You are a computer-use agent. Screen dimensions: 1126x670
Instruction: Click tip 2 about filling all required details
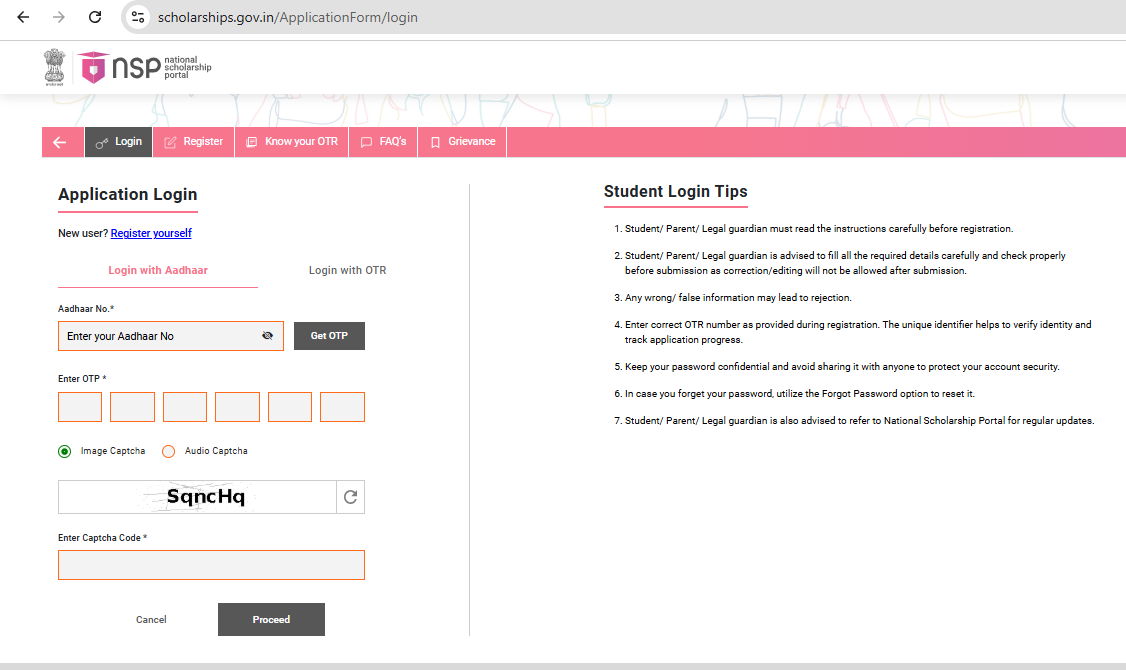click(844, 263)
